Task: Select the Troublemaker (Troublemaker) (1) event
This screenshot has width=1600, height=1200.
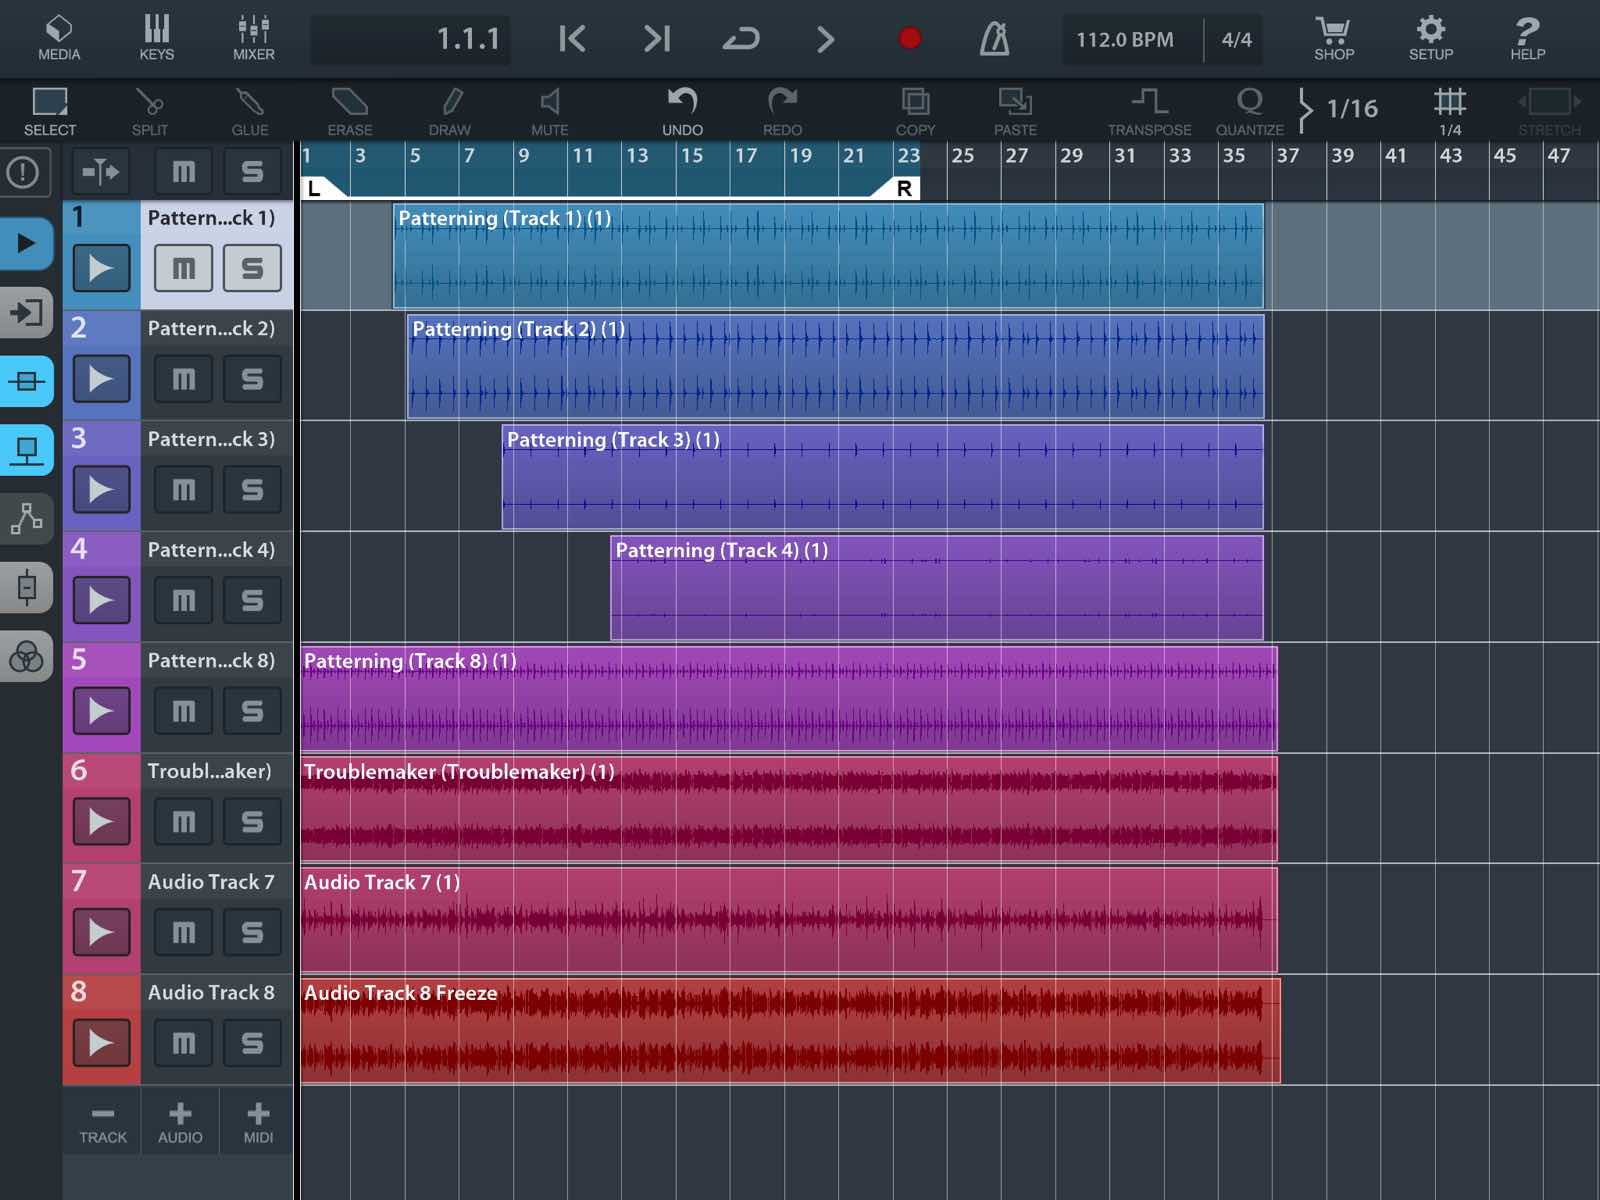Action: (x=789, y=810)
